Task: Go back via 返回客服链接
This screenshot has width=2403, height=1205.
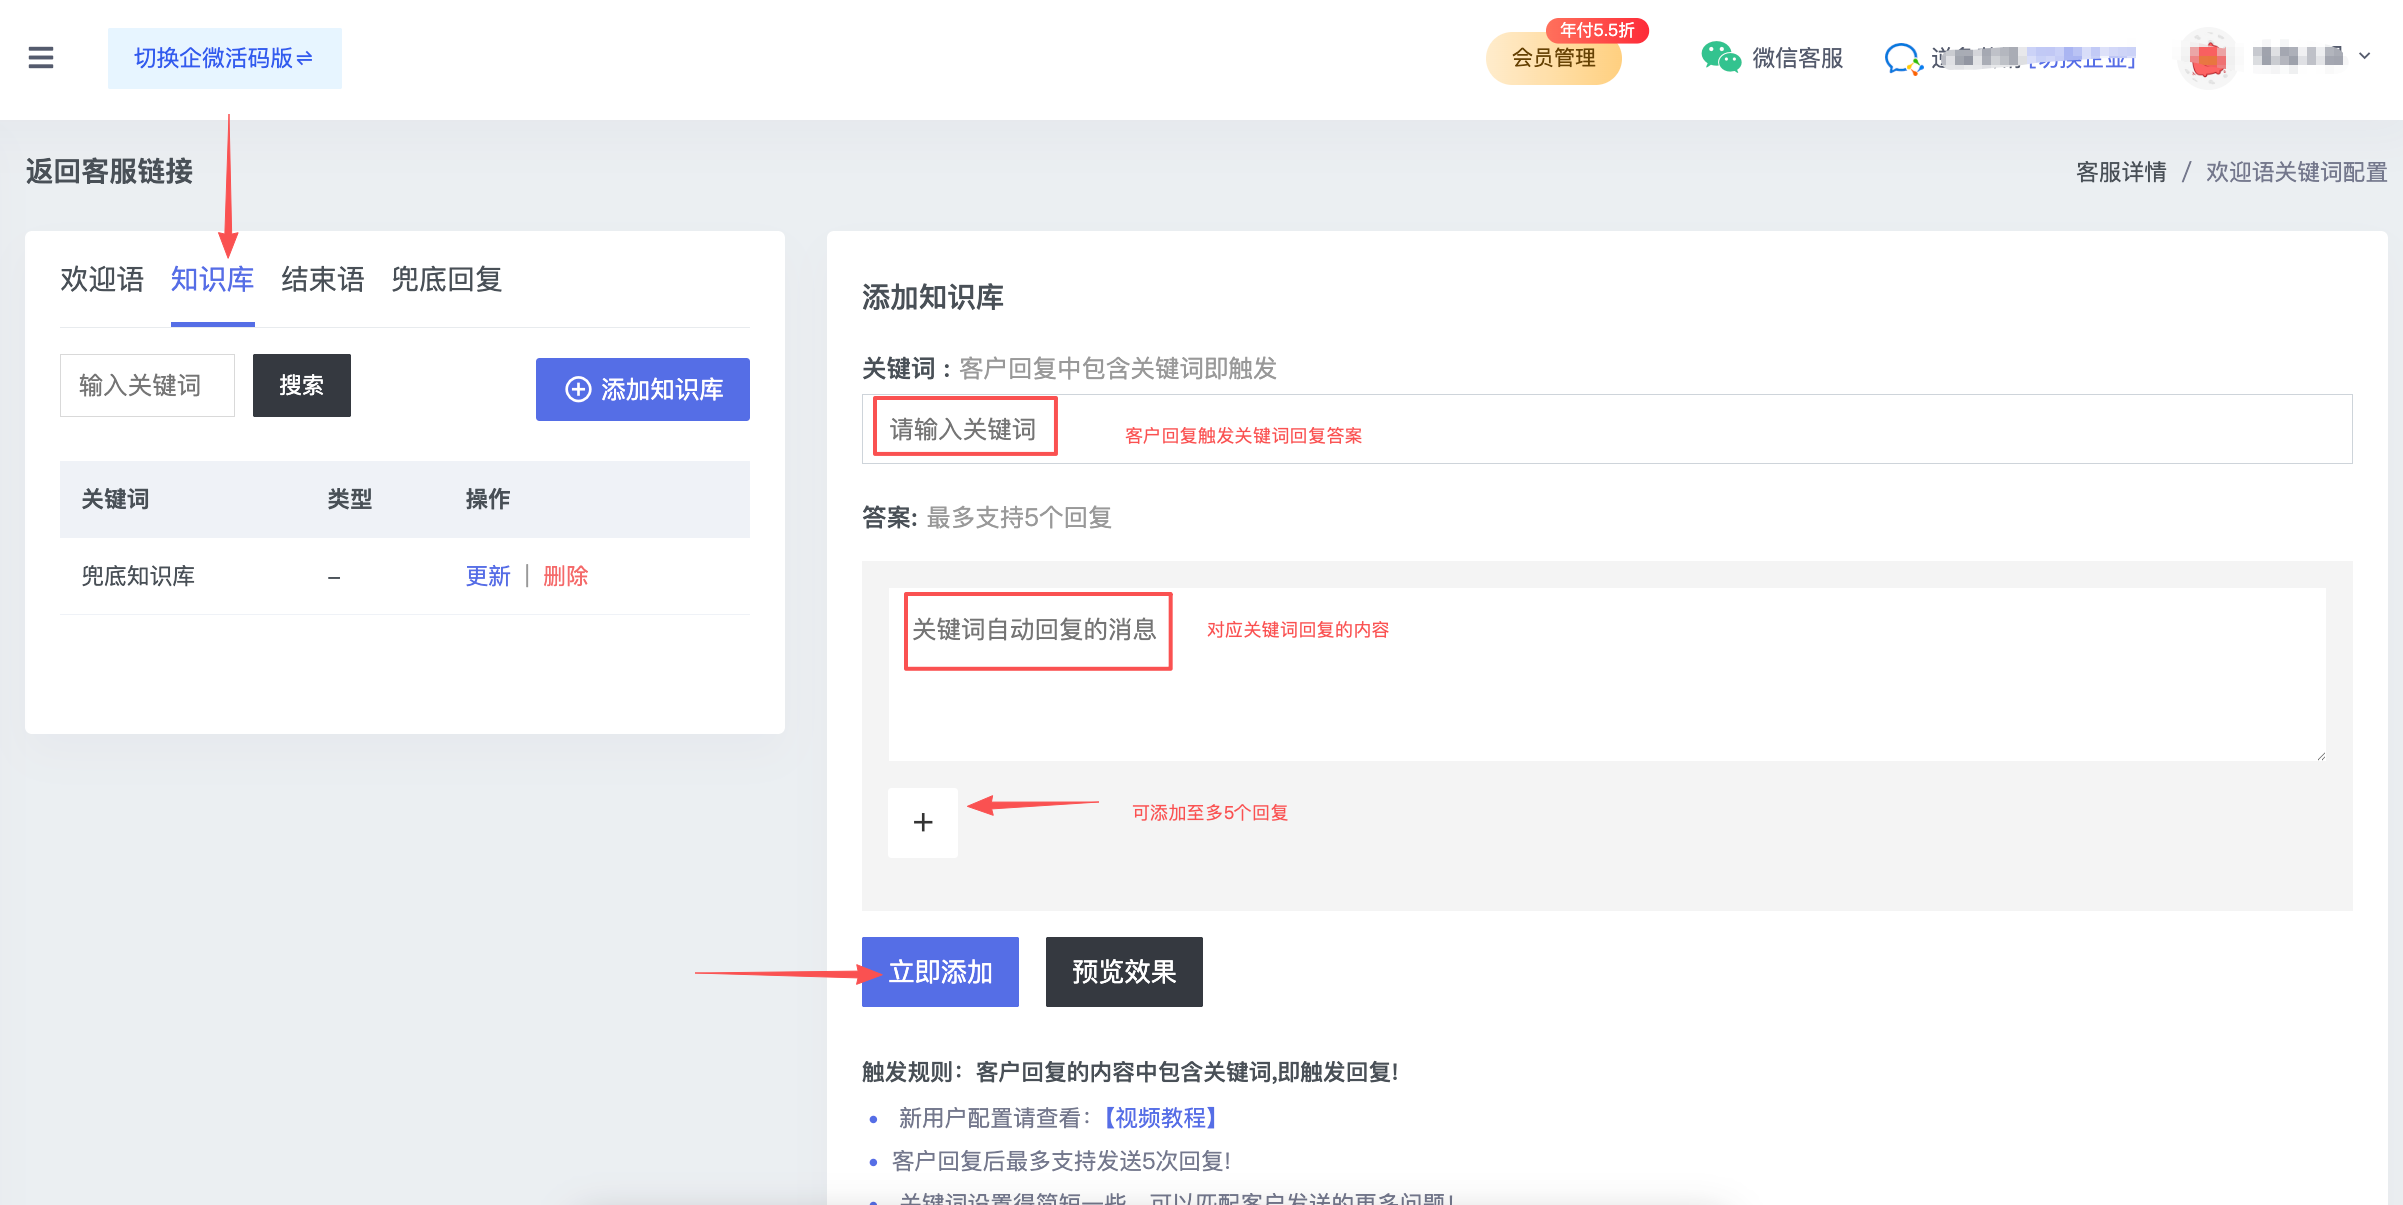Action: (110, 171)
